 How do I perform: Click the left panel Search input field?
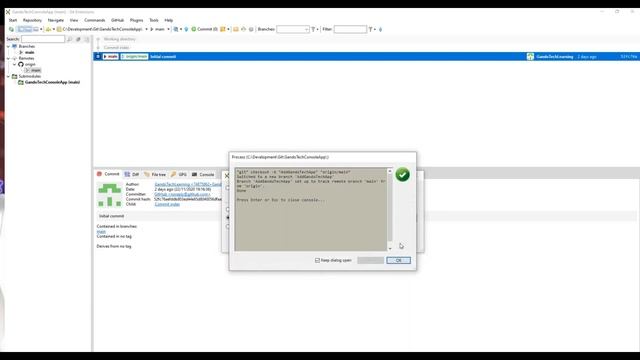click(x=43, y=39)
